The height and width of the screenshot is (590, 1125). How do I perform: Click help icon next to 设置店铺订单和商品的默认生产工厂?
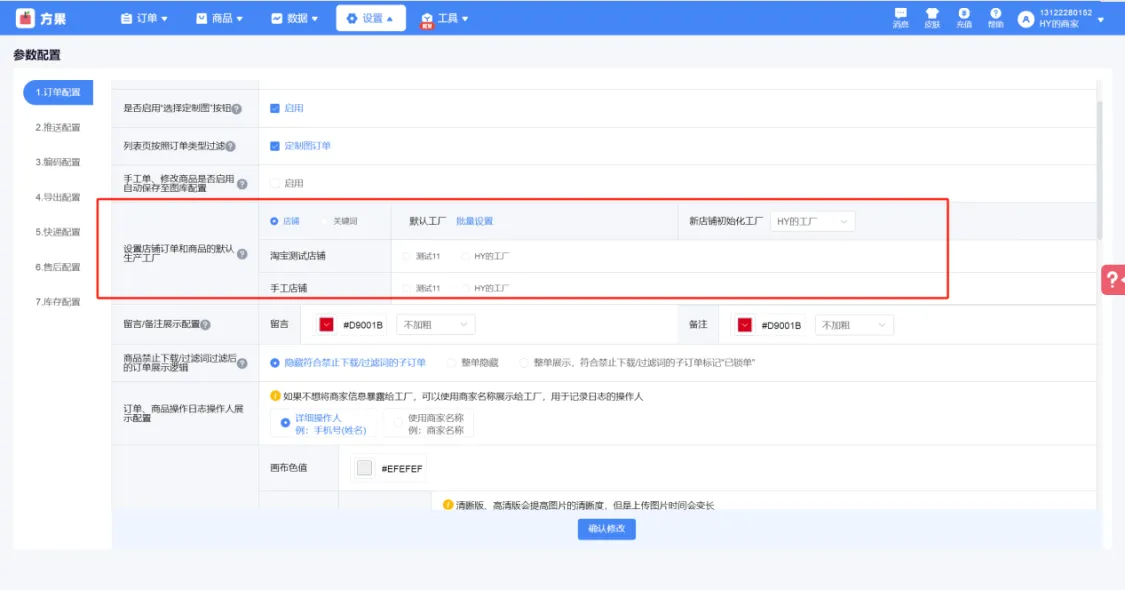tap(242, 255)
